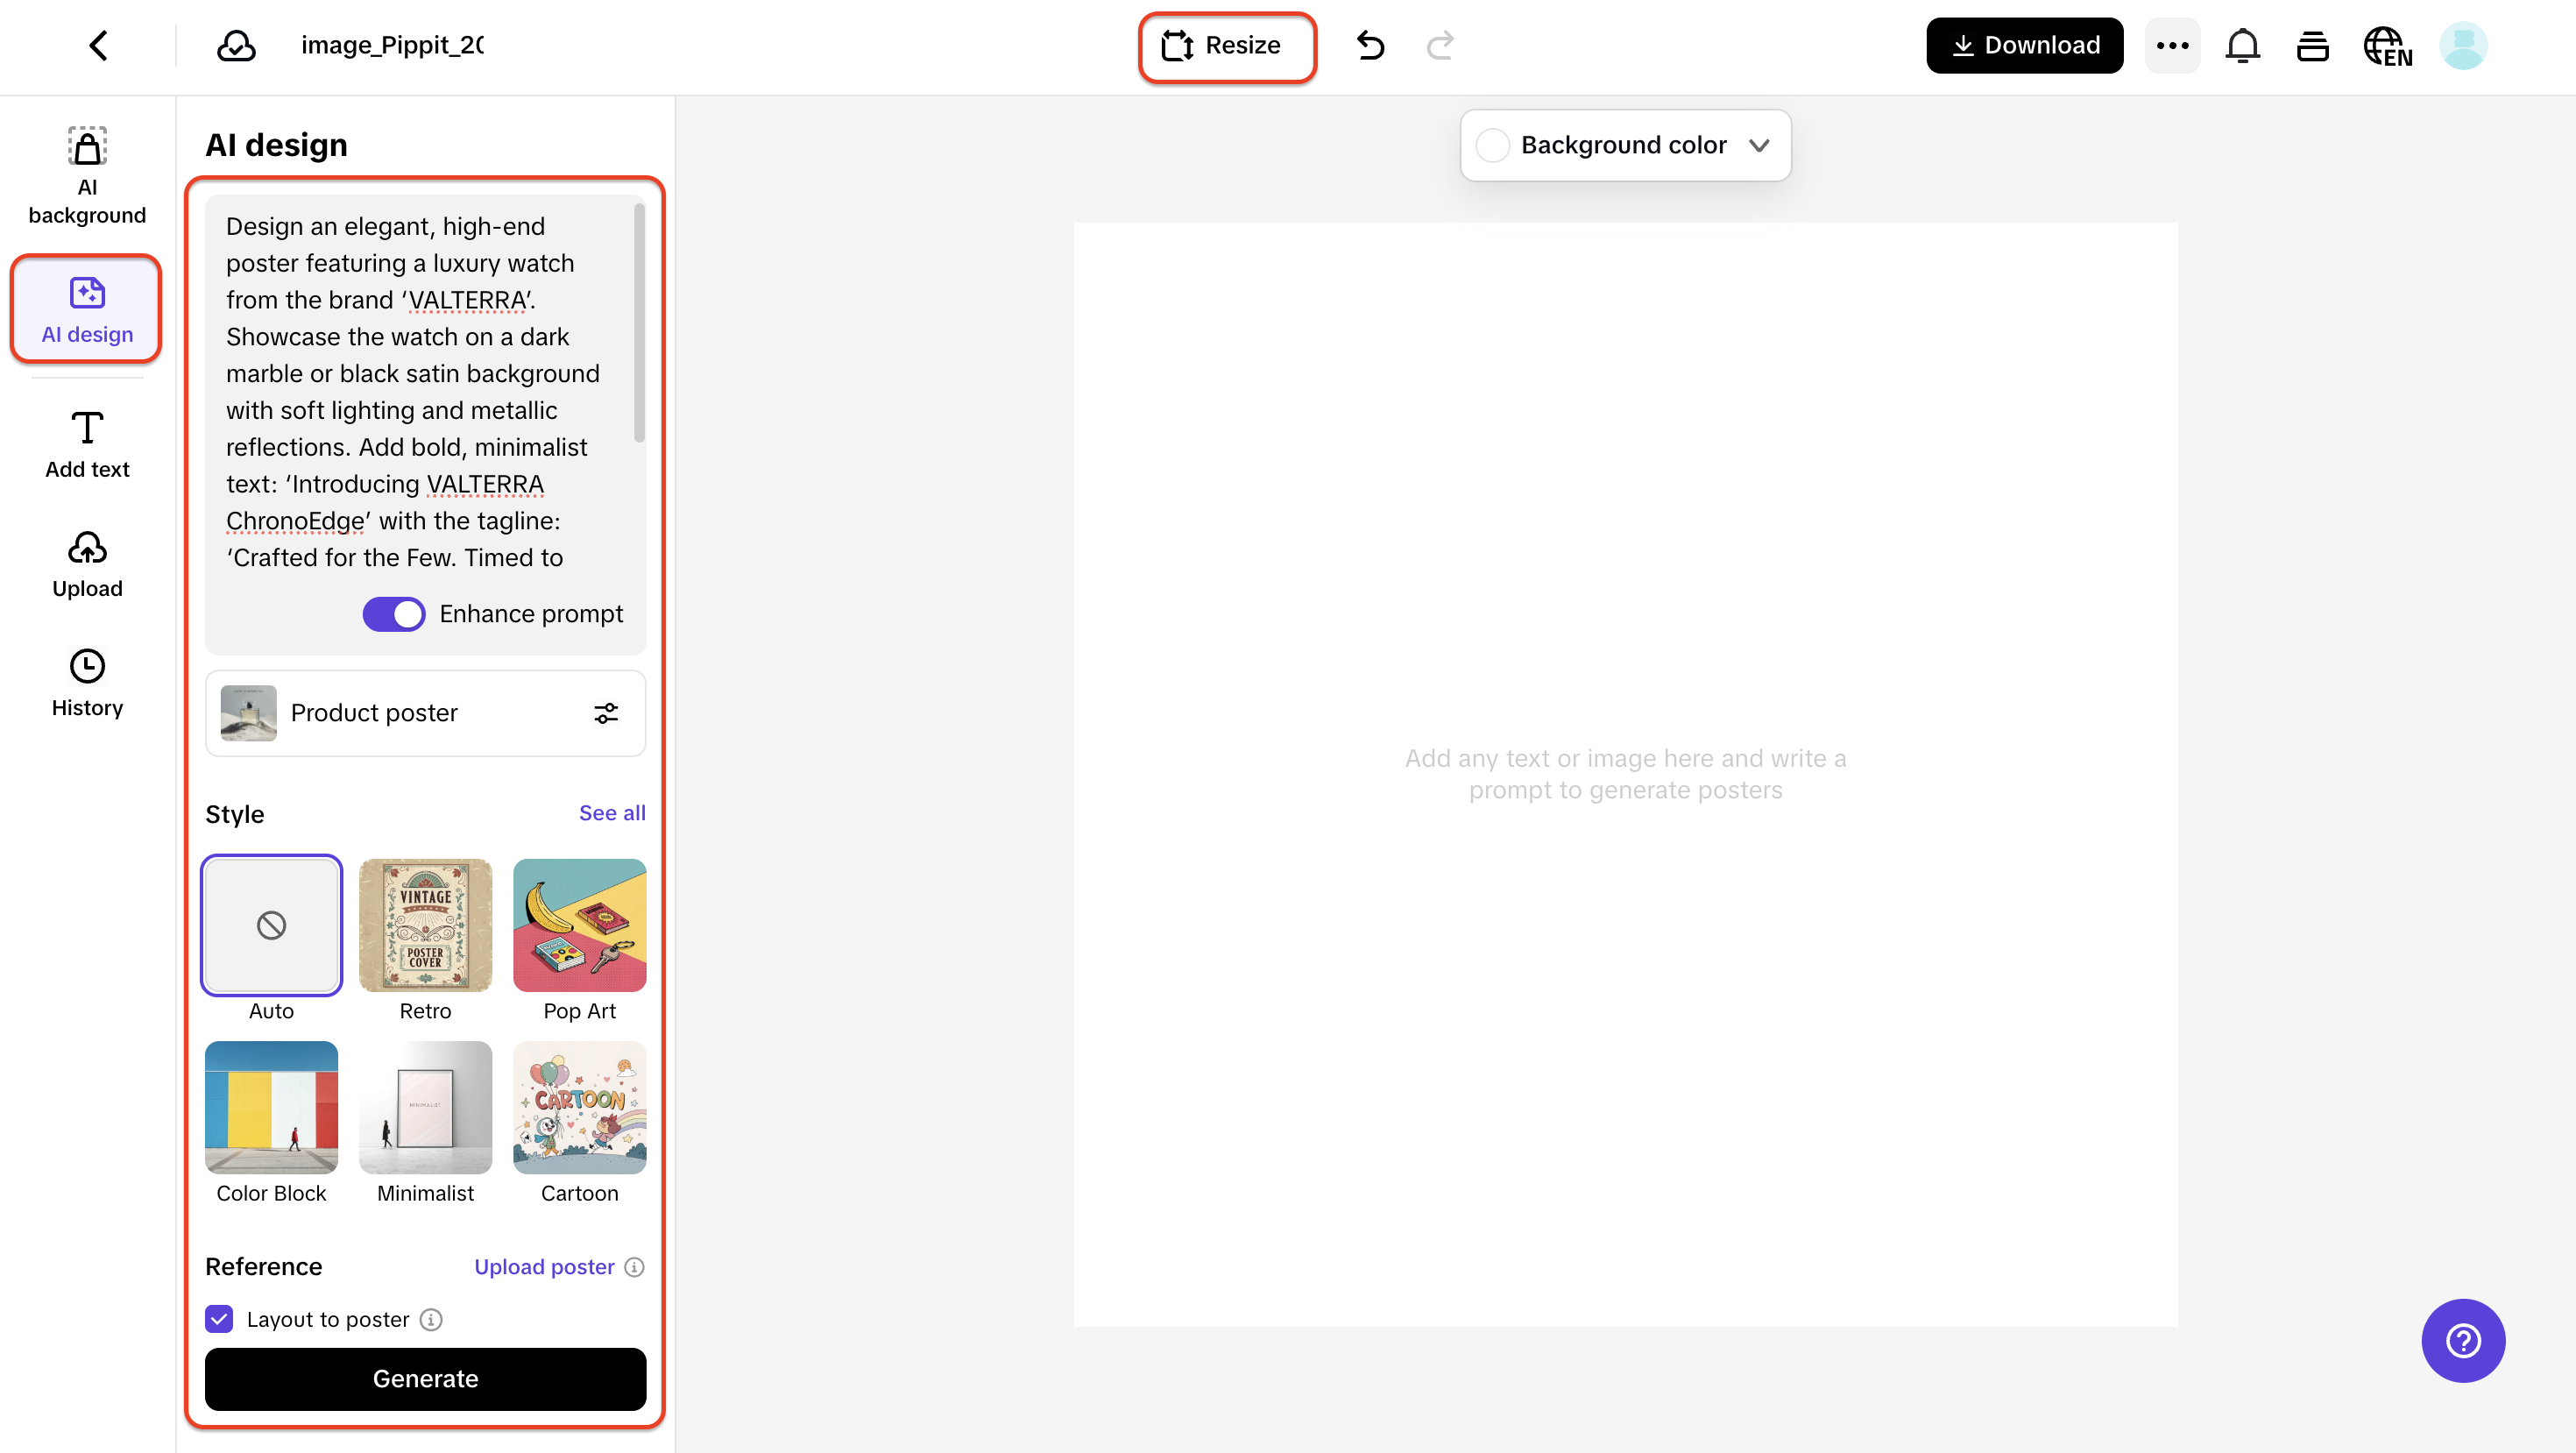Uncheck Layout to poster
Screen dimensions: 2576x1453
[218, 1319]
